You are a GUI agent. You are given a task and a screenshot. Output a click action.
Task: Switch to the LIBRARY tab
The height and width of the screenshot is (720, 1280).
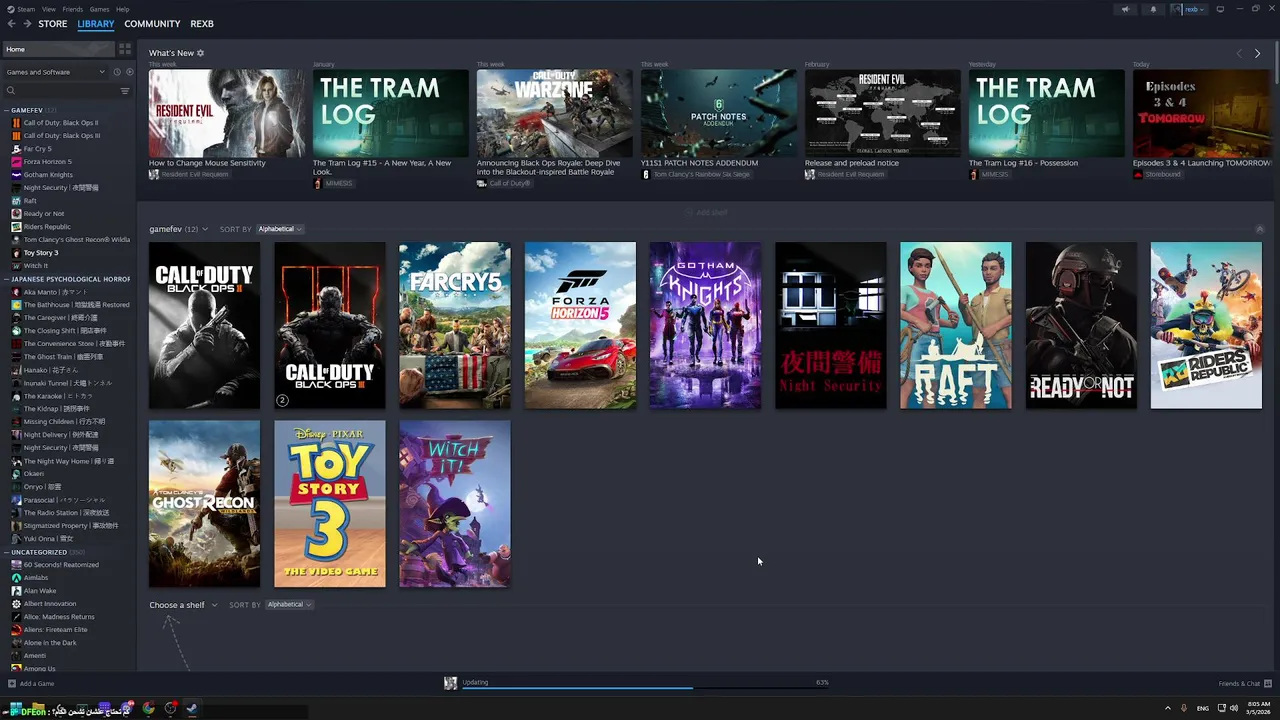coord(96,24)
